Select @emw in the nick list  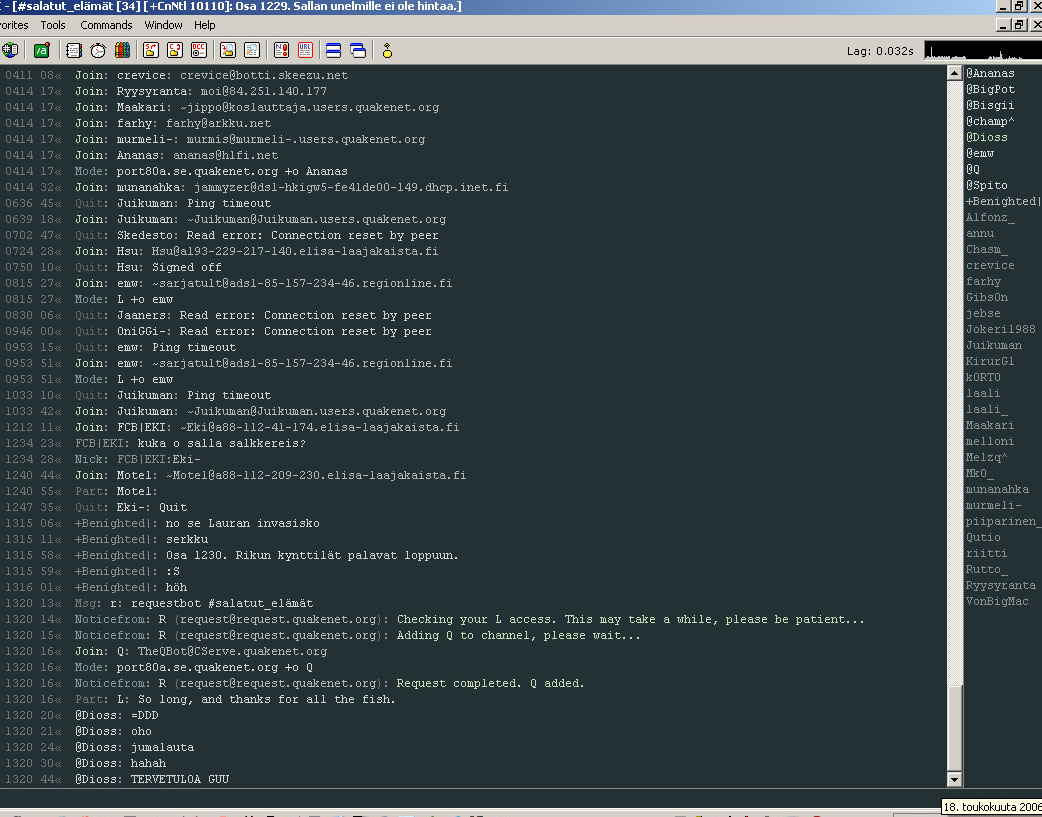click(x=980, y=153)
